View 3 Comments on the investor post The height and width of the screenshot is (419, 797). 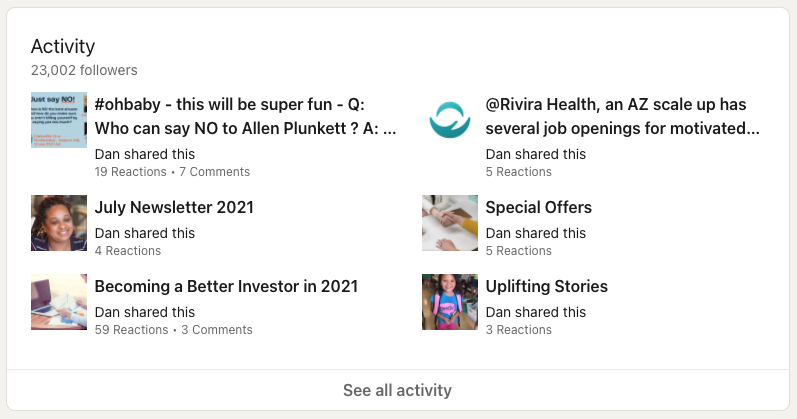click(217, 330)
